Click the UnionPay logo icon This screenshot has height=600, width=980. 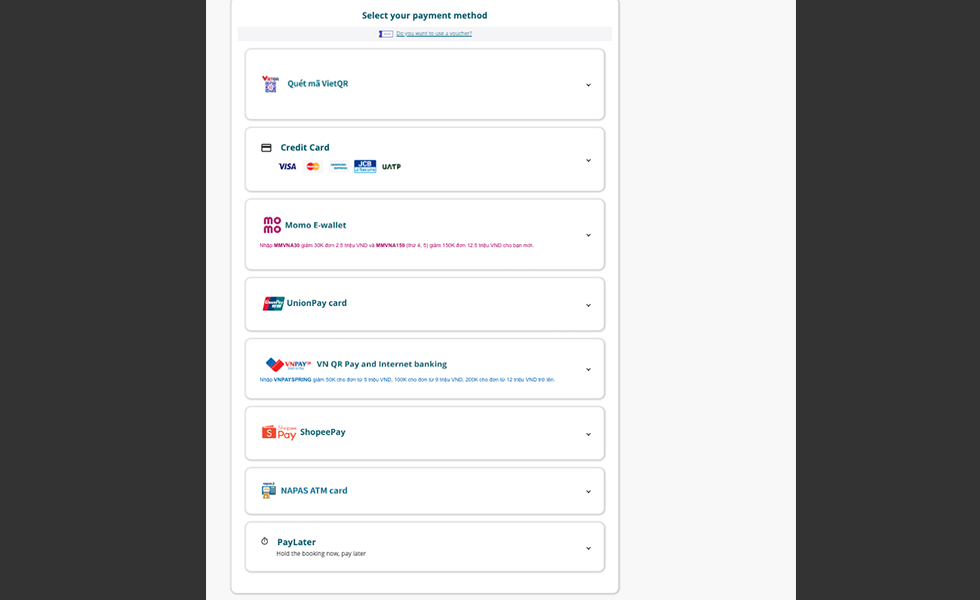coord(273,303)
